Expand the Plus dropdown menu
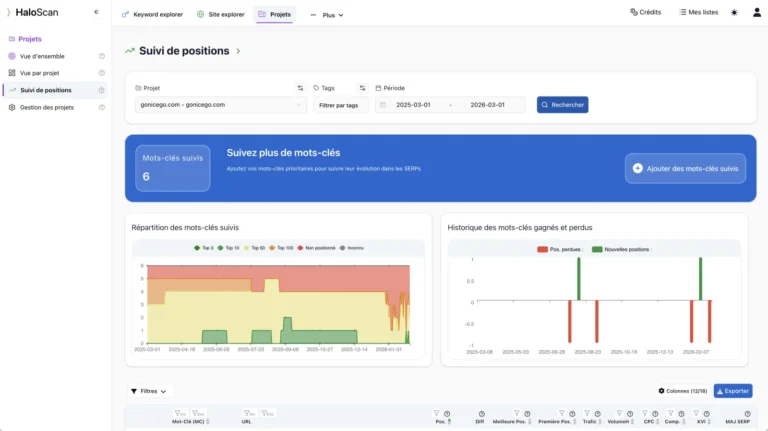This screenshot has width=768, height=431. [x=328, y=15]
